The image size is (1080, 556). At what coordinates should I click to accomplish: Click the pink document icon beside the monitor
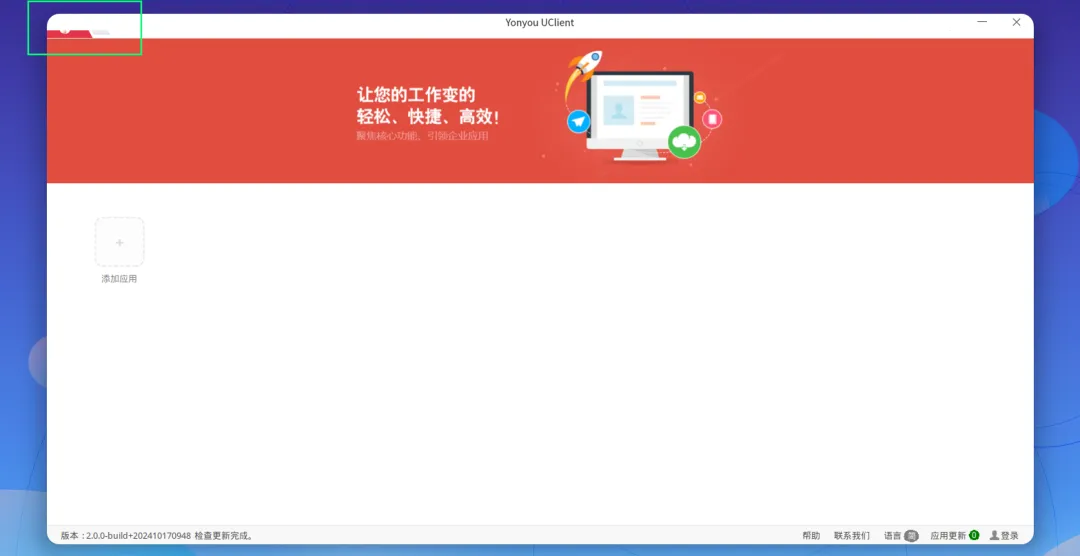tap(712, 119)
